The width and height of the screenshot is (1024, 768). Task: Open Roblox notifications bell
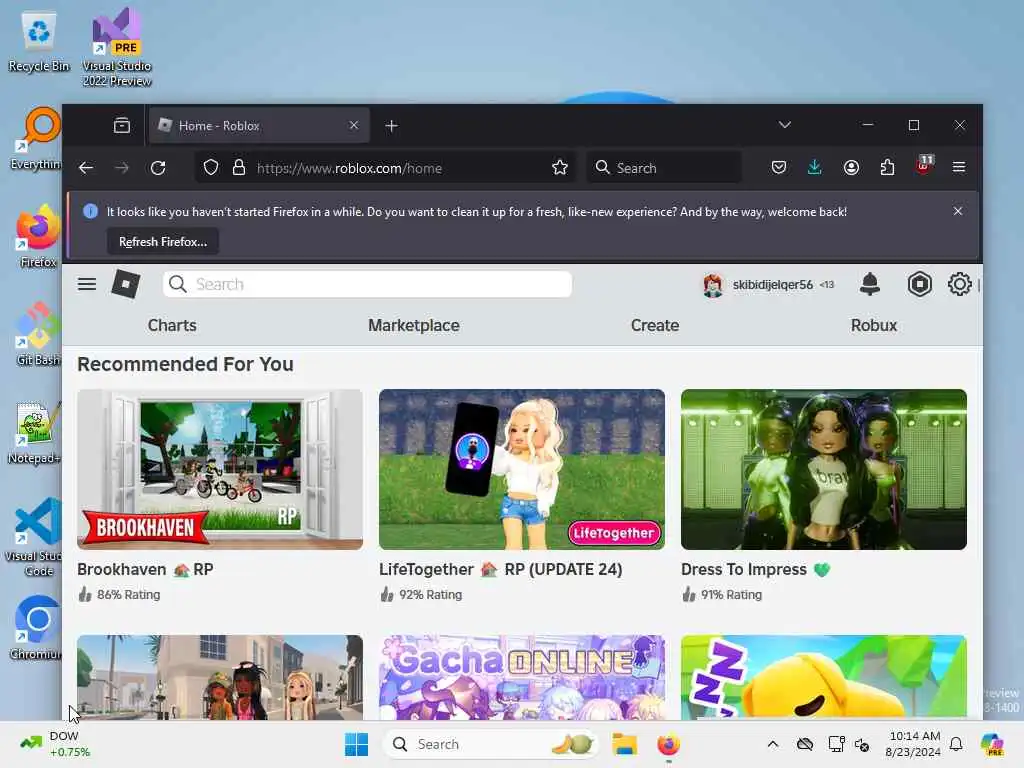(869, 284)
